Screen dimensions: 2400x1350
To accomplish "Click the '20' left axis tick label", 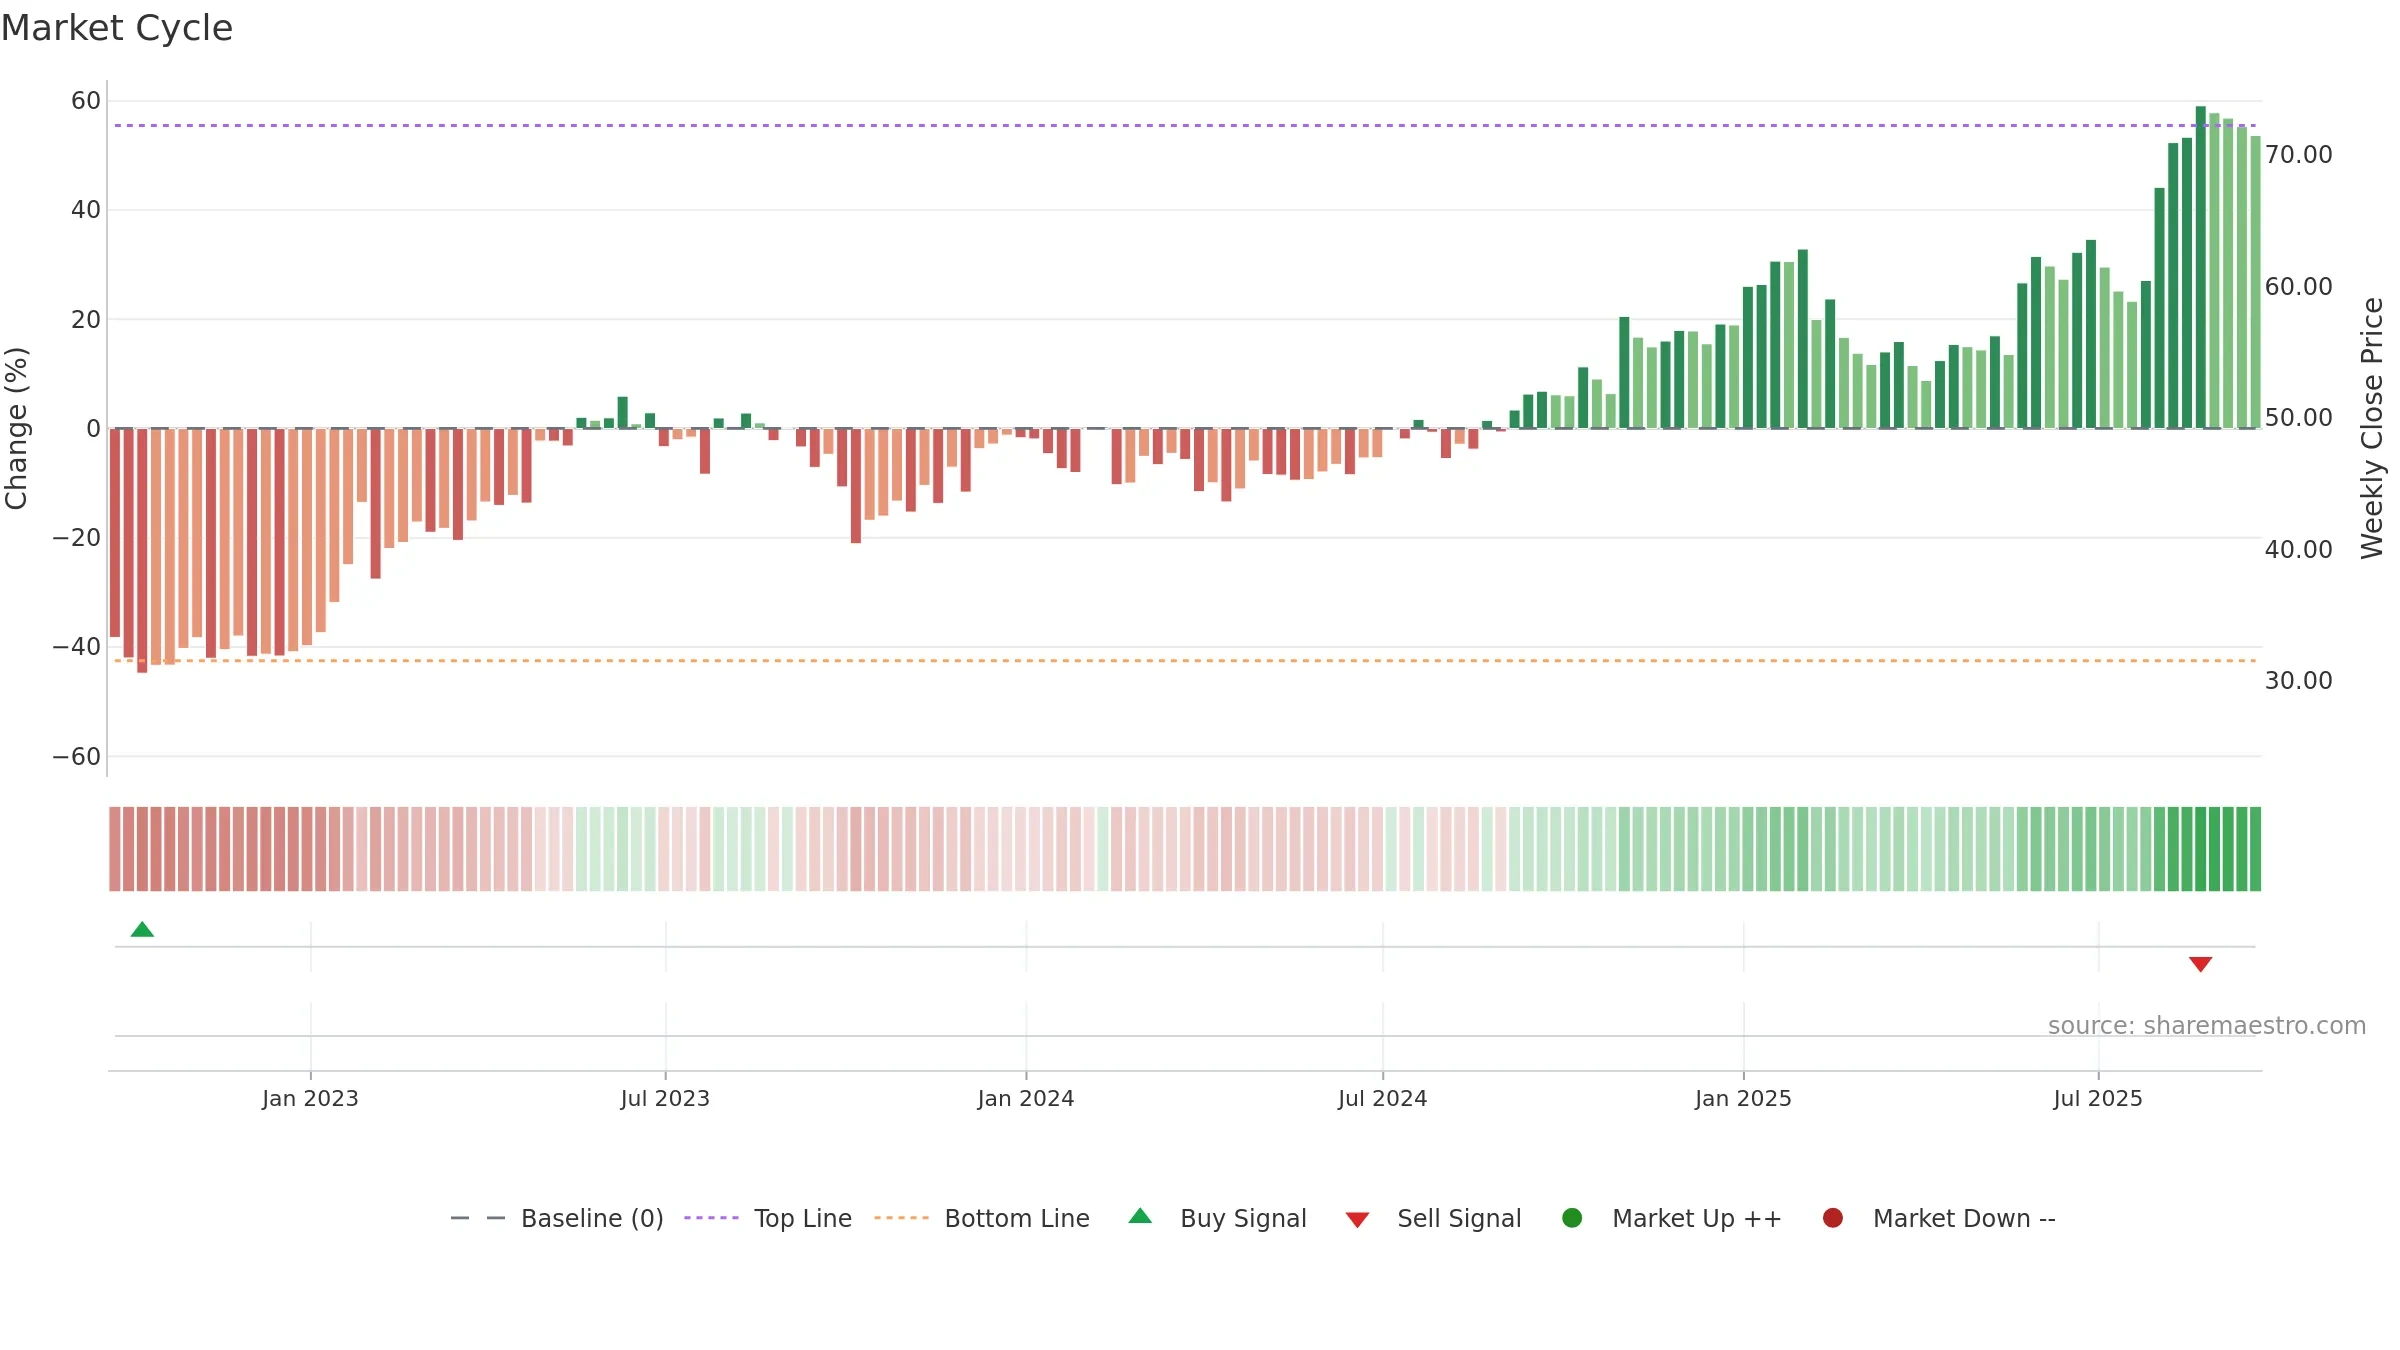I will 86,320.
